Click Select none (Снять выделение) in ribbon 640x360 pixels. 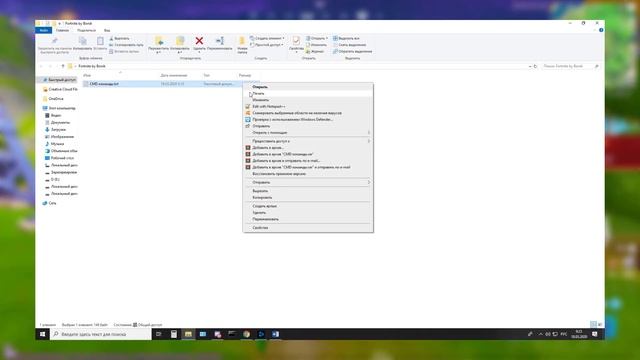coord(349,45)
